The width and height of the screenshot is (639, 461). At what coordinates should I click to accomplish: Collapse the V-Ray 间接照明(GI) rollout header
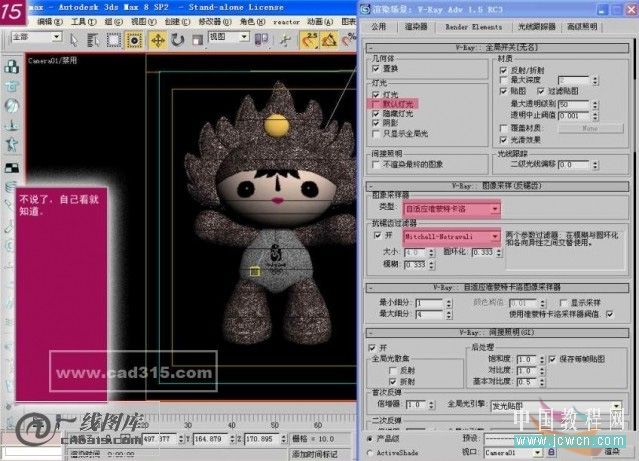(497, 333)
